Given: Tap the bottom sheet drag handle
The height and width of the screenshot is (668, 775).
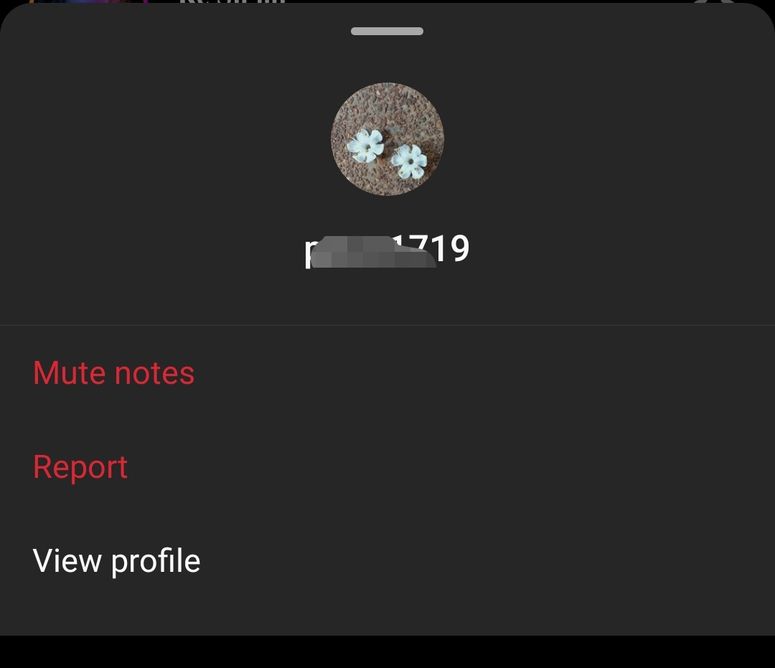Looking at the screenshot, I should pos(387,31).
